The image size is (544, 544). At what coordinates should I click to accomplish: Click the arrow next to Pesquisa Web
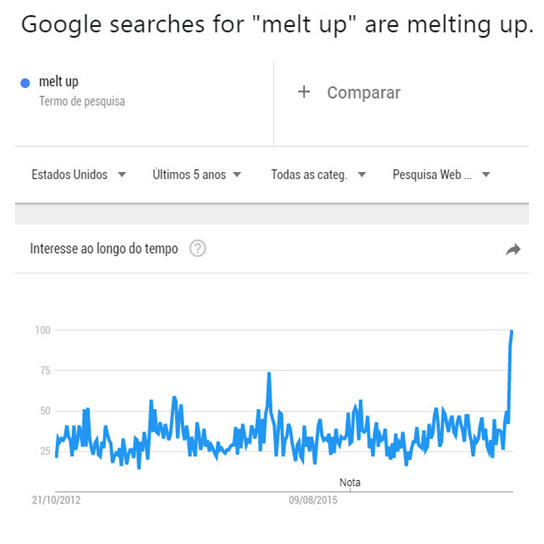click(486, 175)
